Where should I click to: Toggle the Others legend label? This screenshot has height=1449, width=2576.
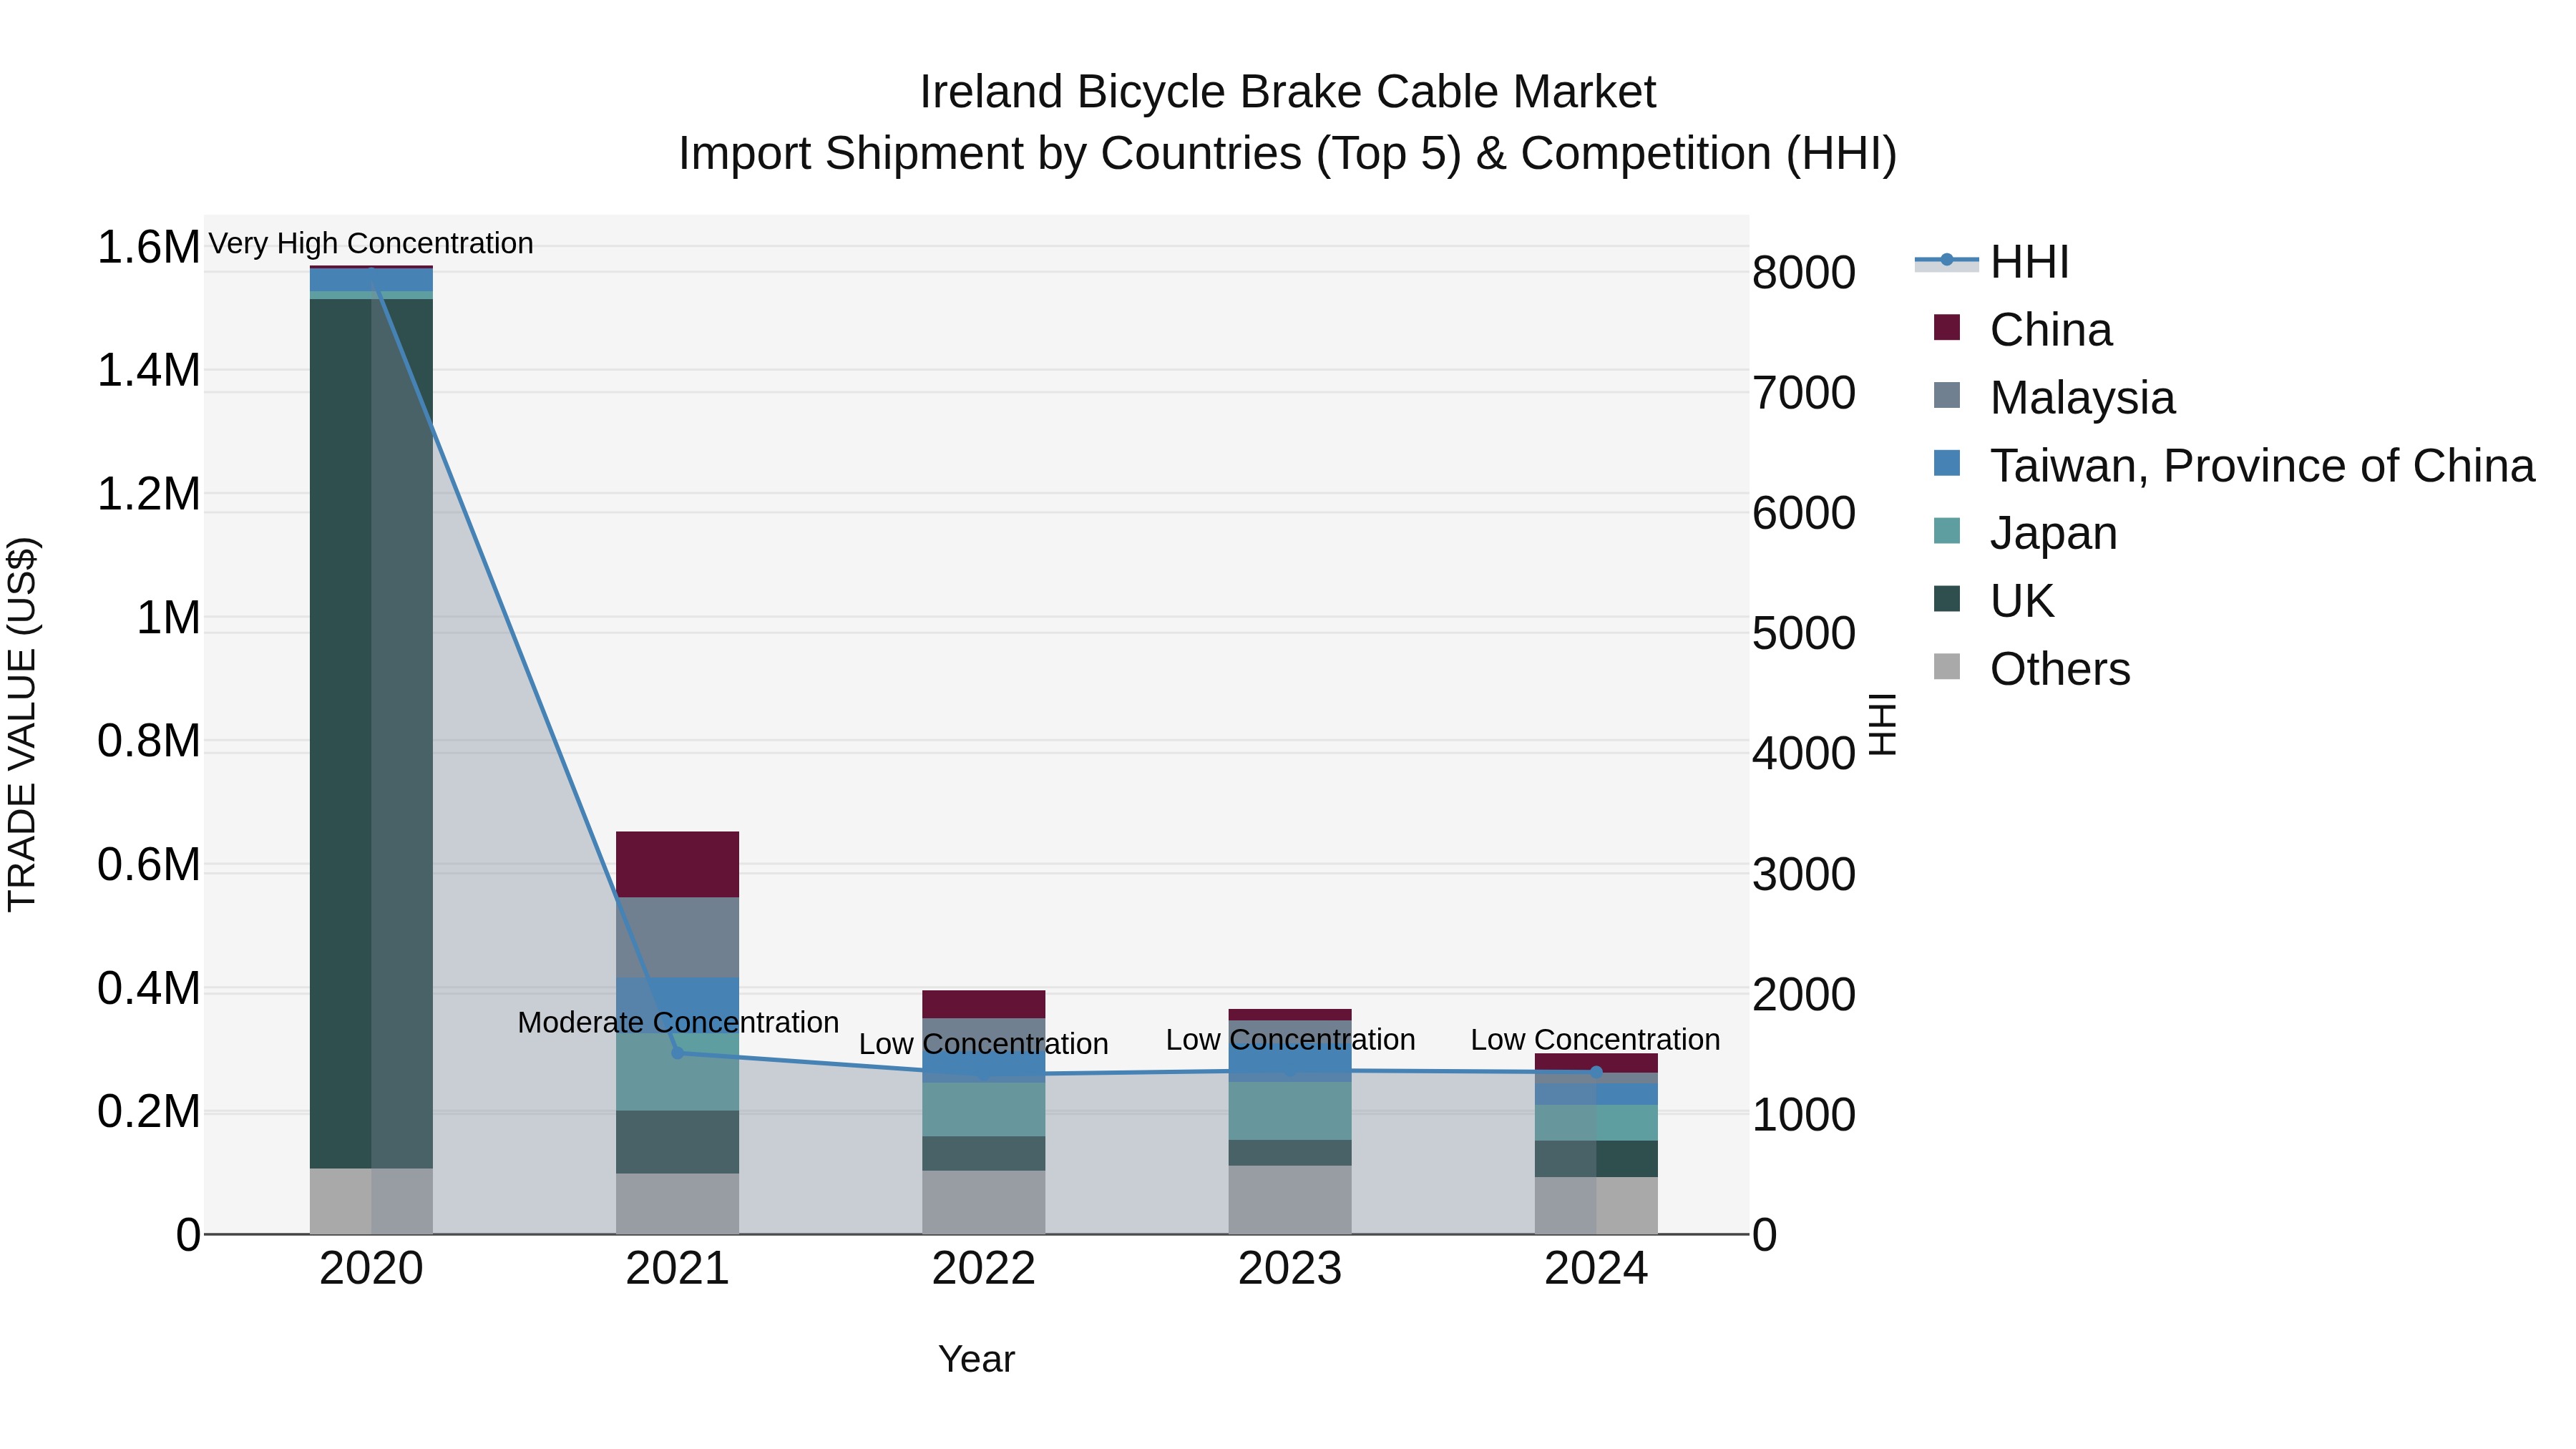(x=2060, y=669)
